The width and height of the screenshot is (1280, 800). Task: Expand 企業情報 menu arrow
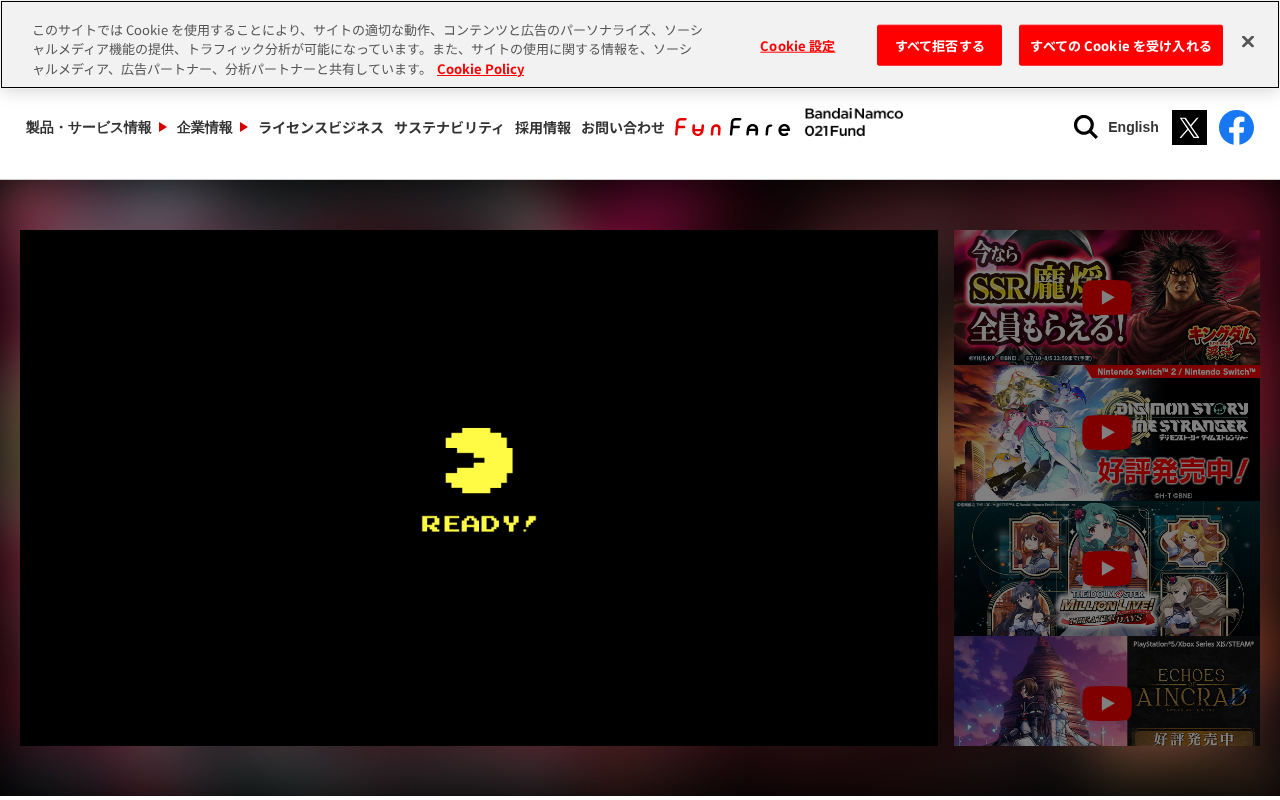244,127
